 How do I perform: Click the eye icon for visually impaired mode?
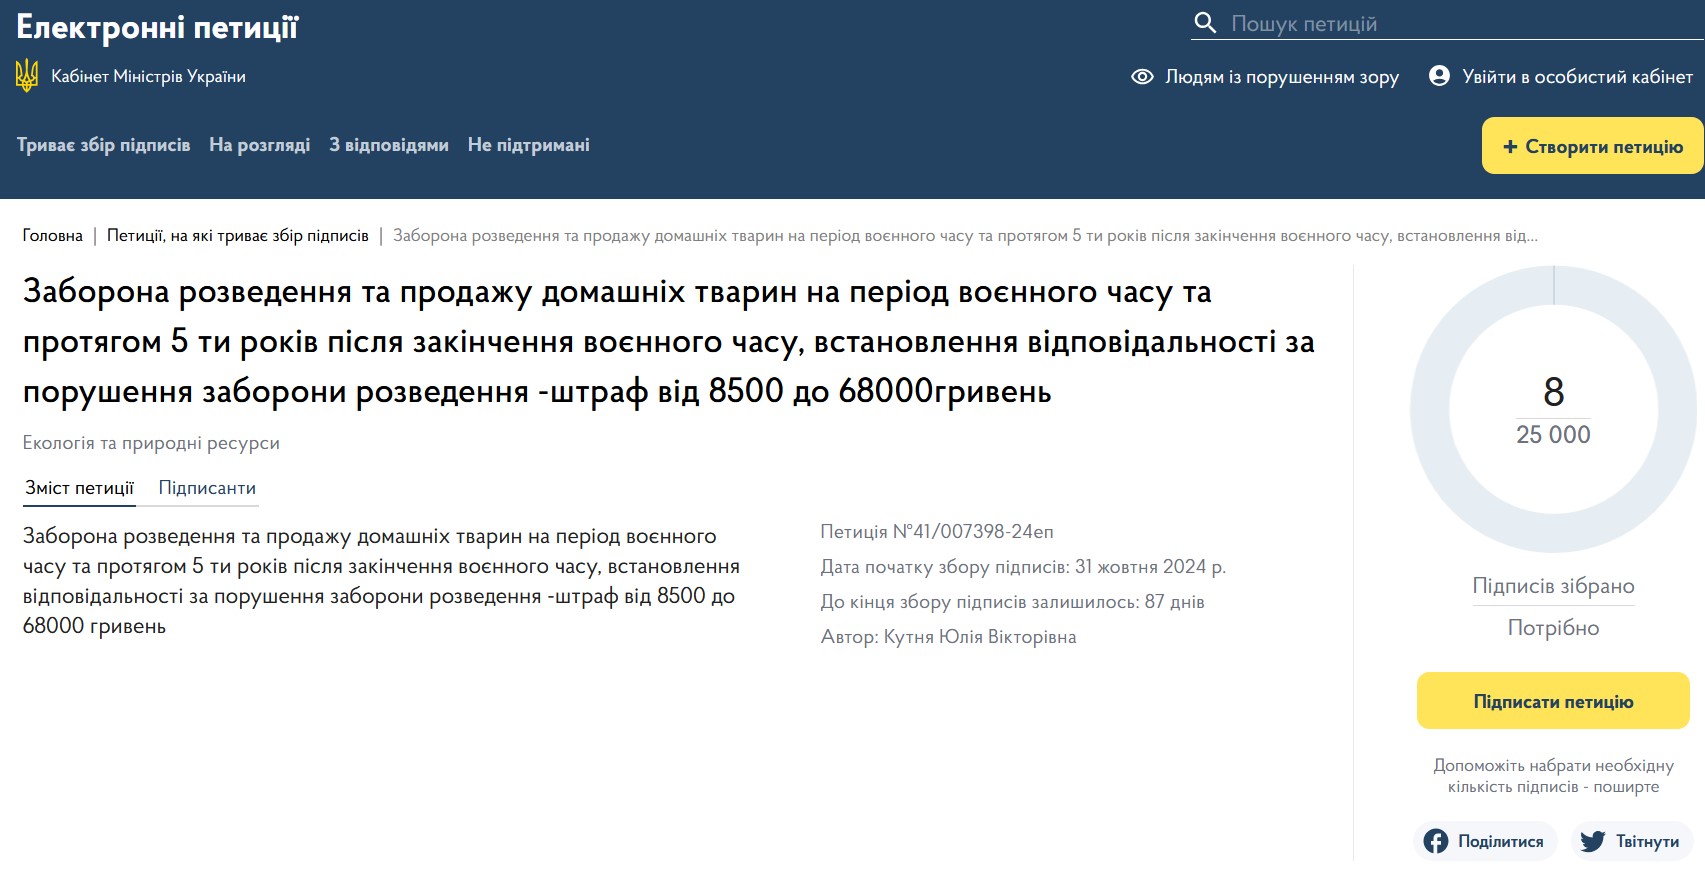pos(1142,77)
